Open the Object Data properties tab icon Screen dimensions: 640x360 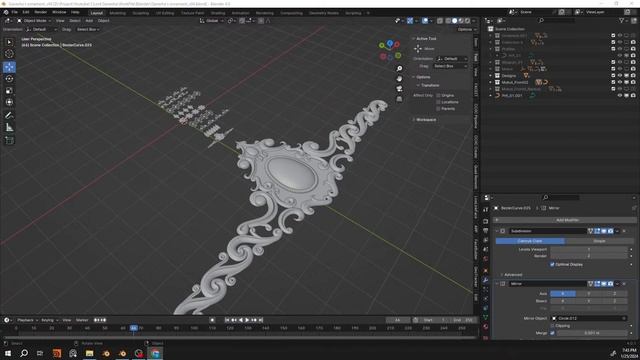(485, 317)
